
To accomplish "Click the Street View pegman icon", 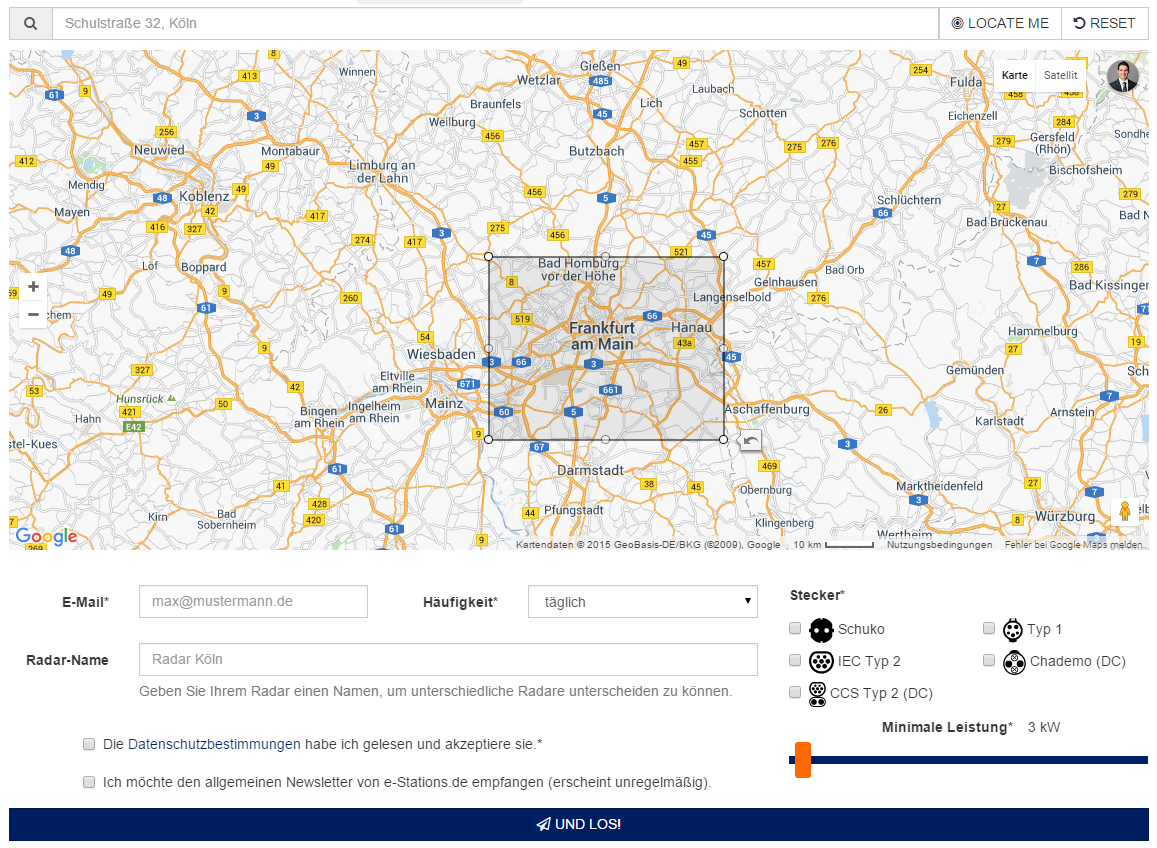I will click(x=1125, y=511).
